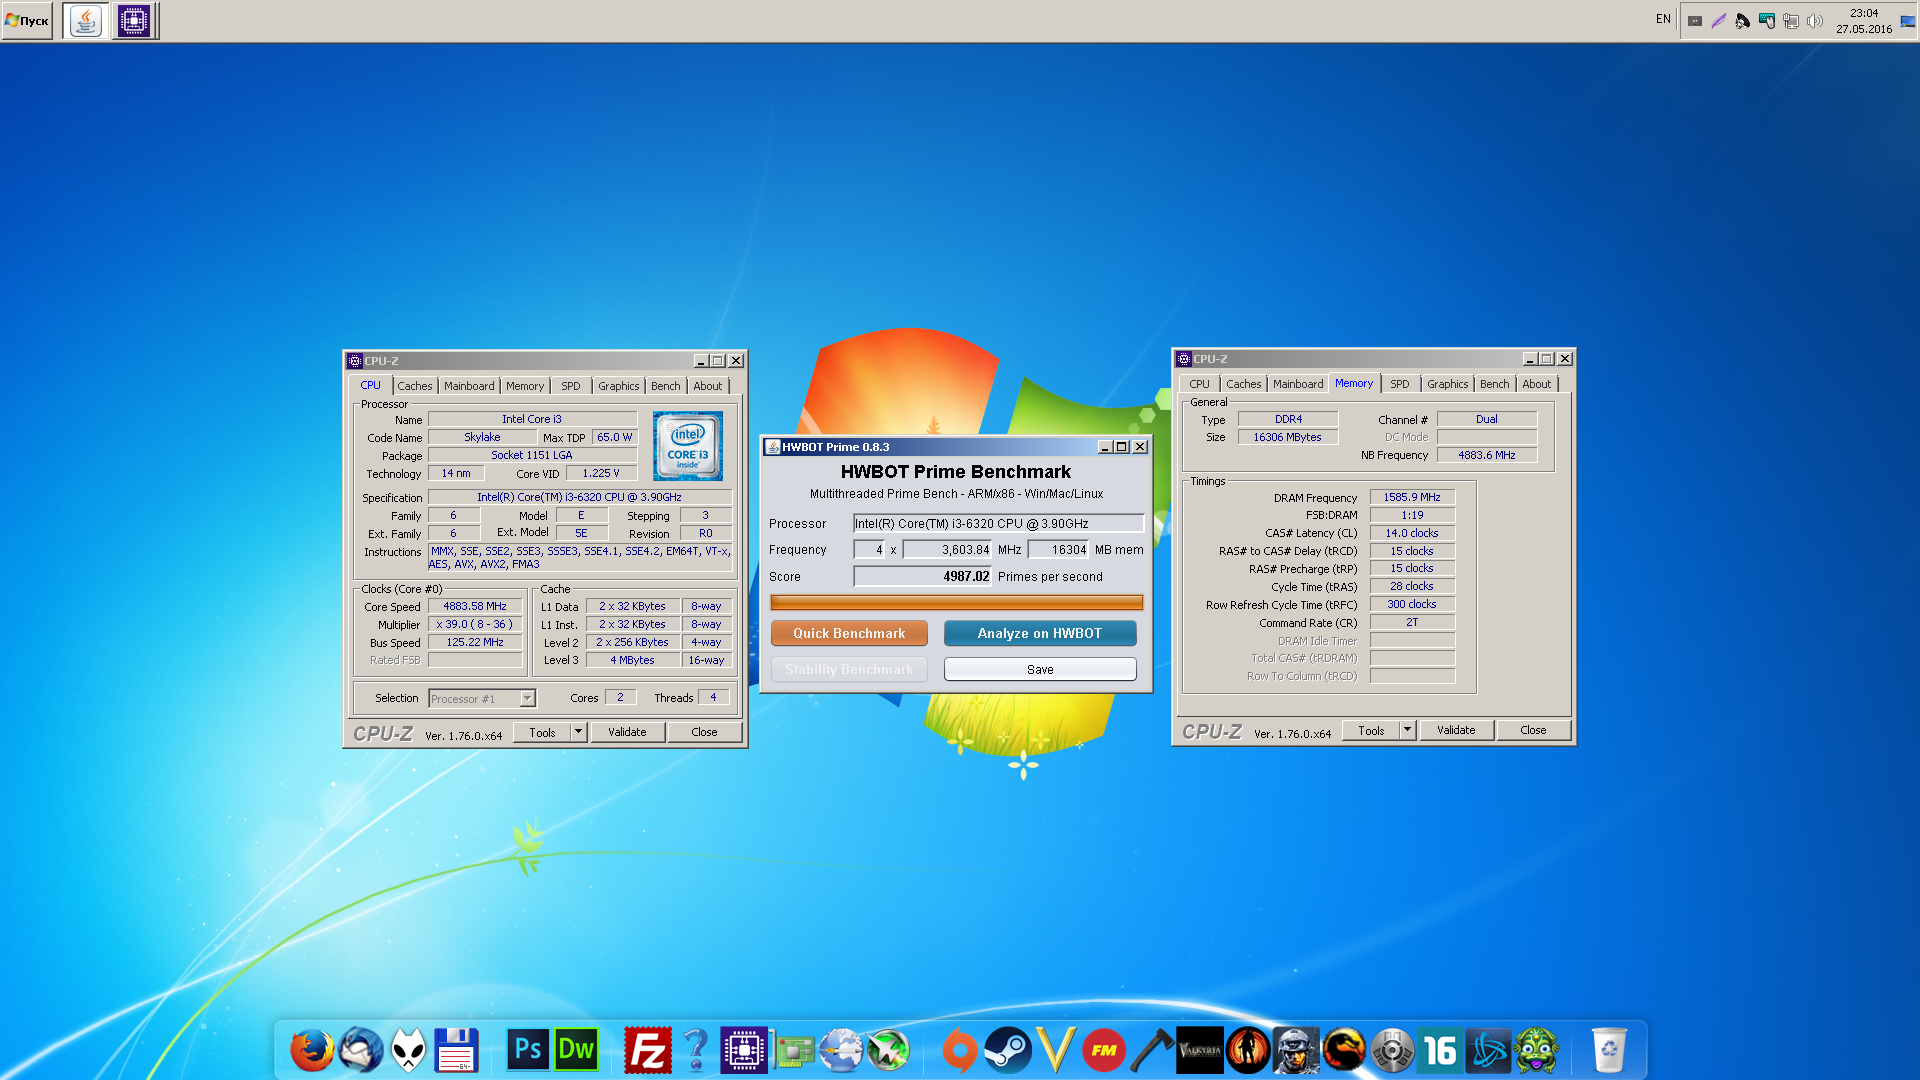Click the EN language indicator
The width and height of the screenshot is (1920, 1080).
click(1663, 19)
